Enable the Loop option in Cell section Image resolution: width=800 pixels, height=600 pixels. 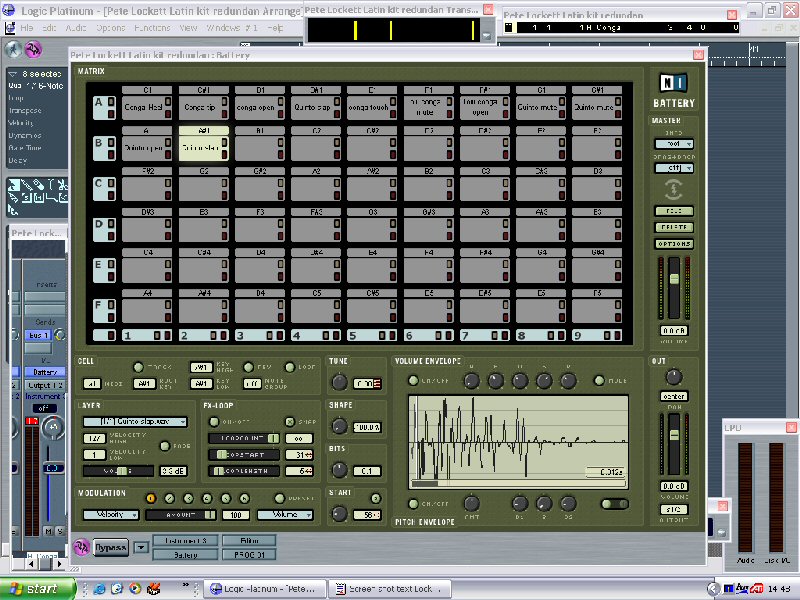click(291, 368)
